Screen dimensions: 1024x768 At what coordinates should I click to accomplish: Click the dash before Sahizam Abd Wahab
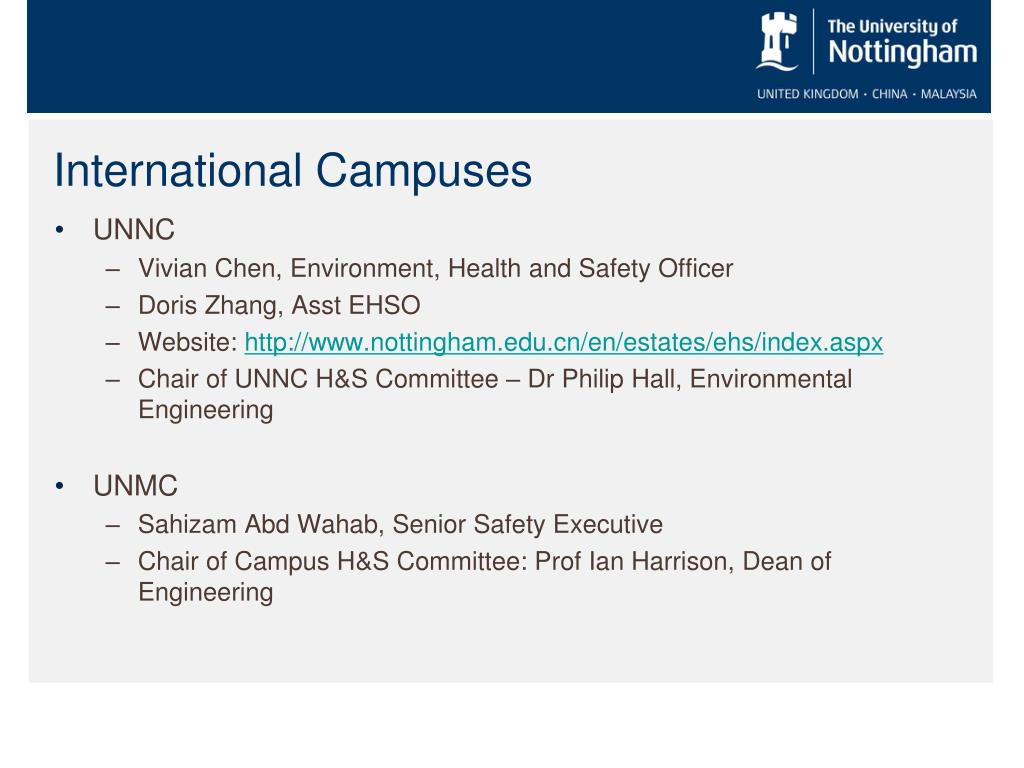point(112,525)
